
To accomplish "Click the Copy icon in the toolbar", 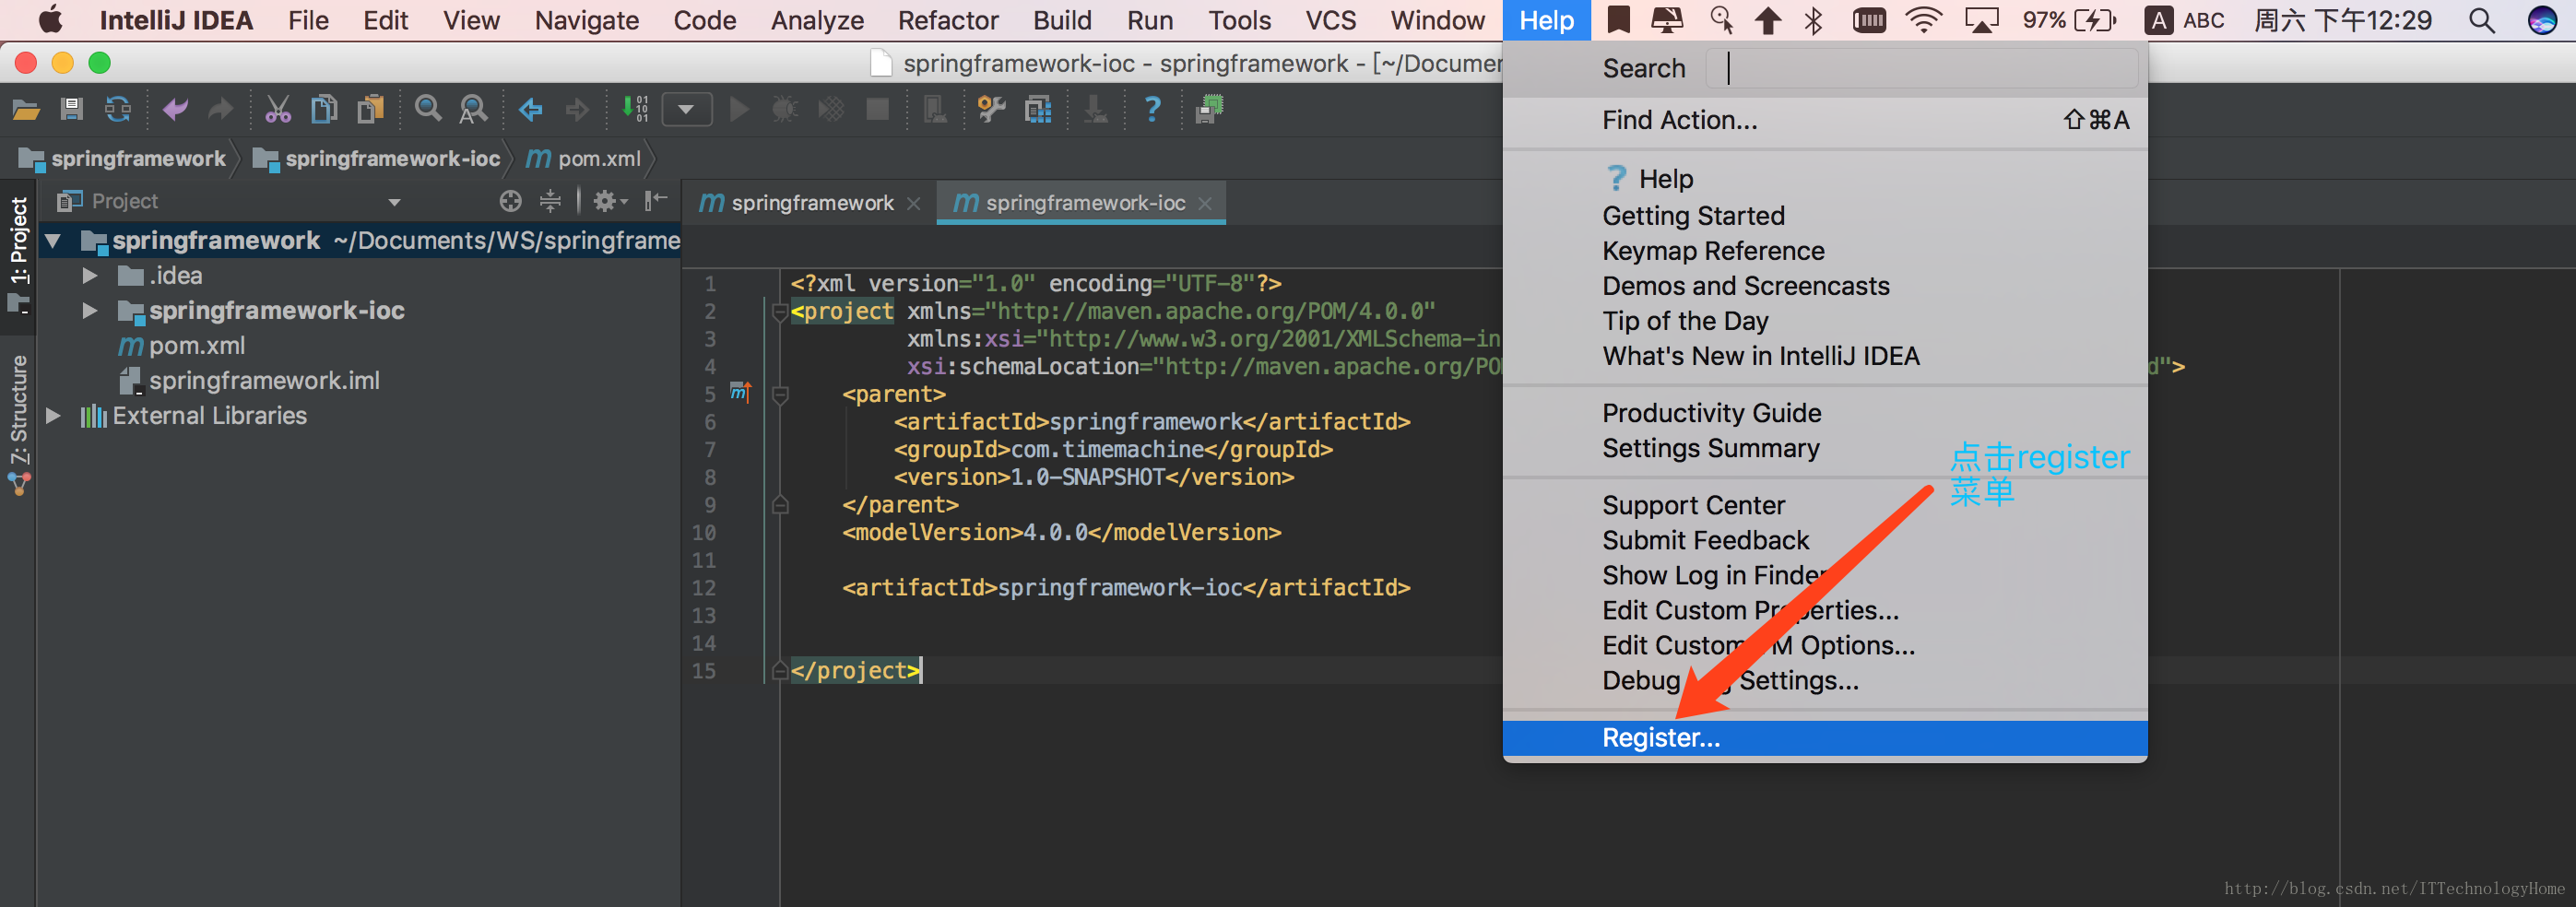I will click(324, 109).
